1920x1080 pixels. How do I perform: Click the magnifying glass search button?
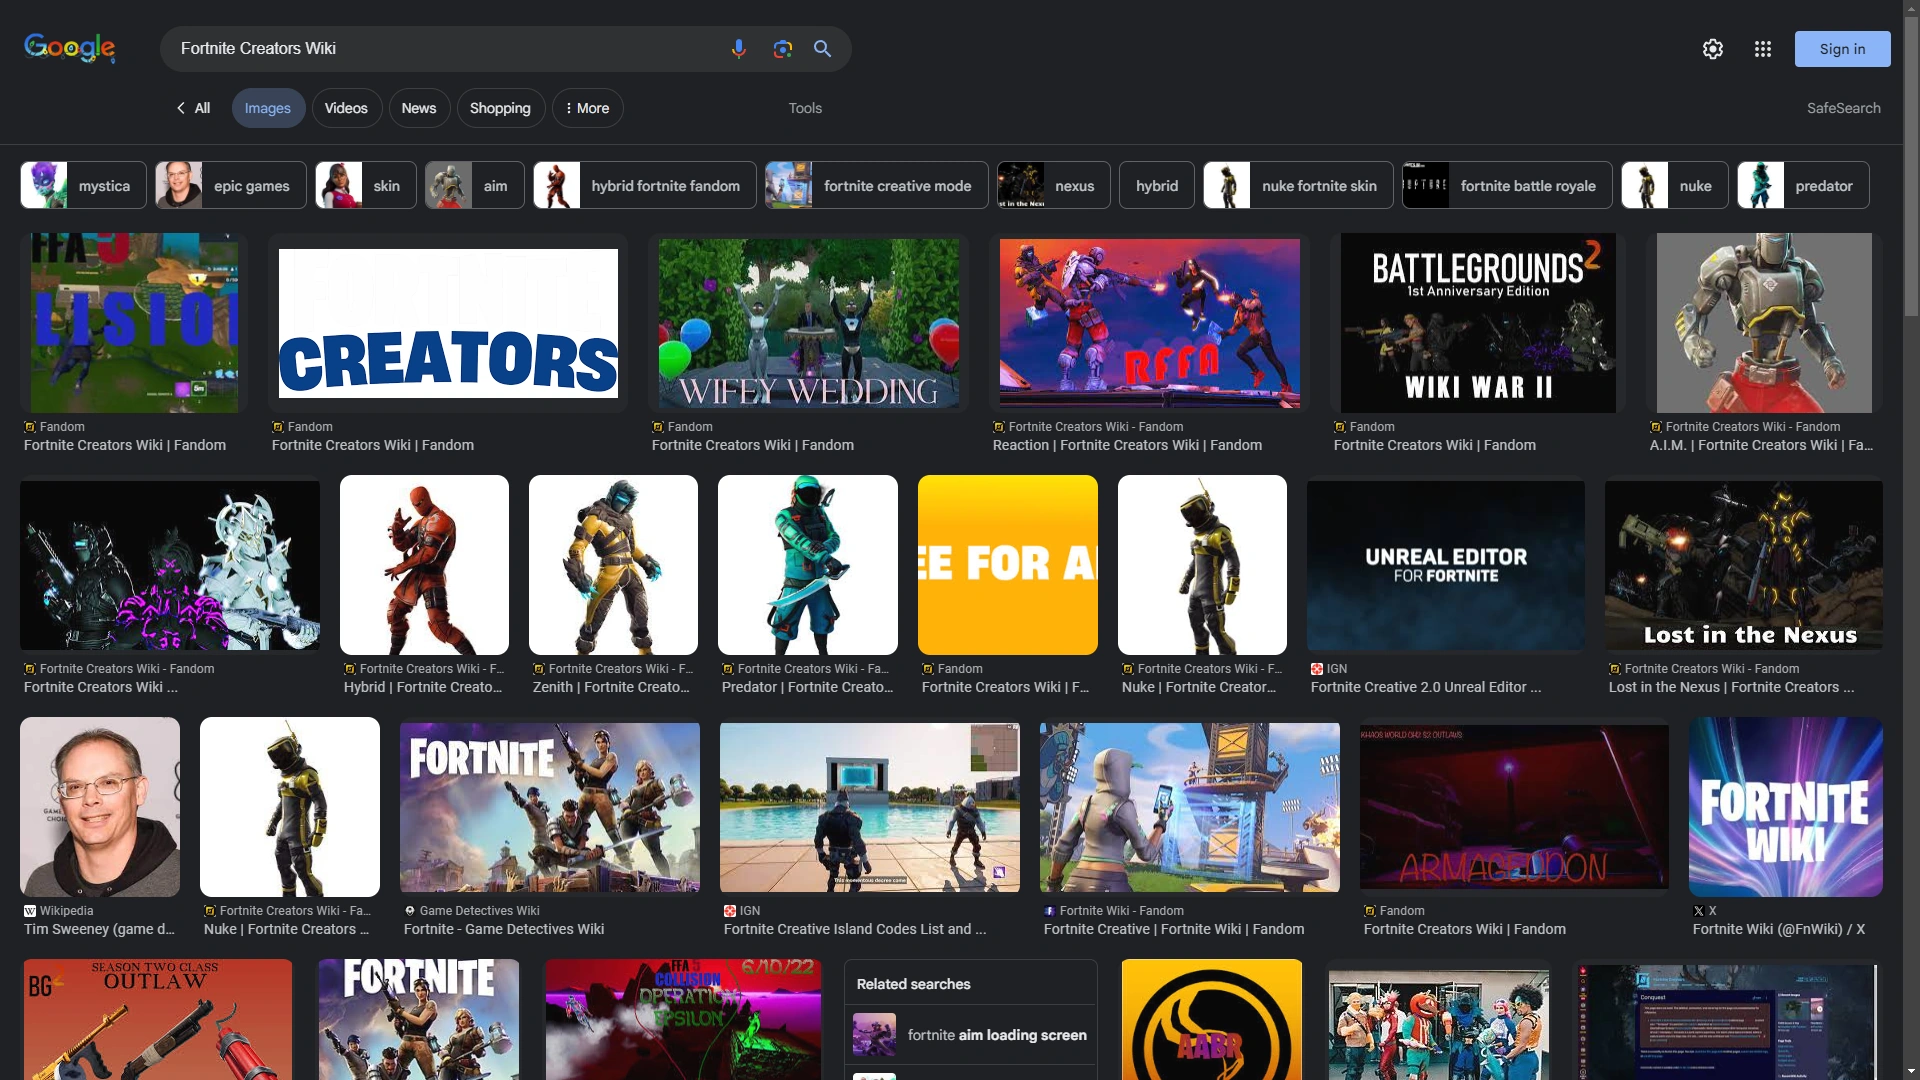point(822,49)
